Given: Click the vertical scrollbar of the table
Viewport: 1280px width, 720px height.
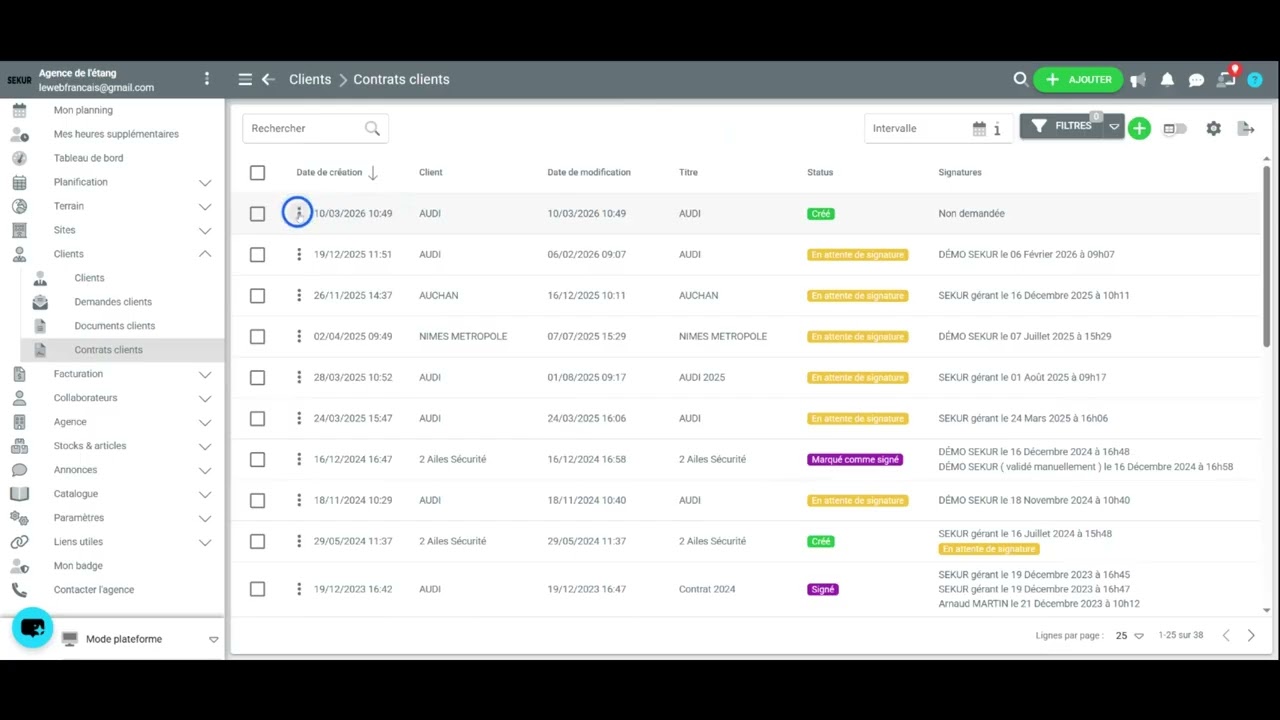Looking at the screenshot, I should tap(1267, 257).
